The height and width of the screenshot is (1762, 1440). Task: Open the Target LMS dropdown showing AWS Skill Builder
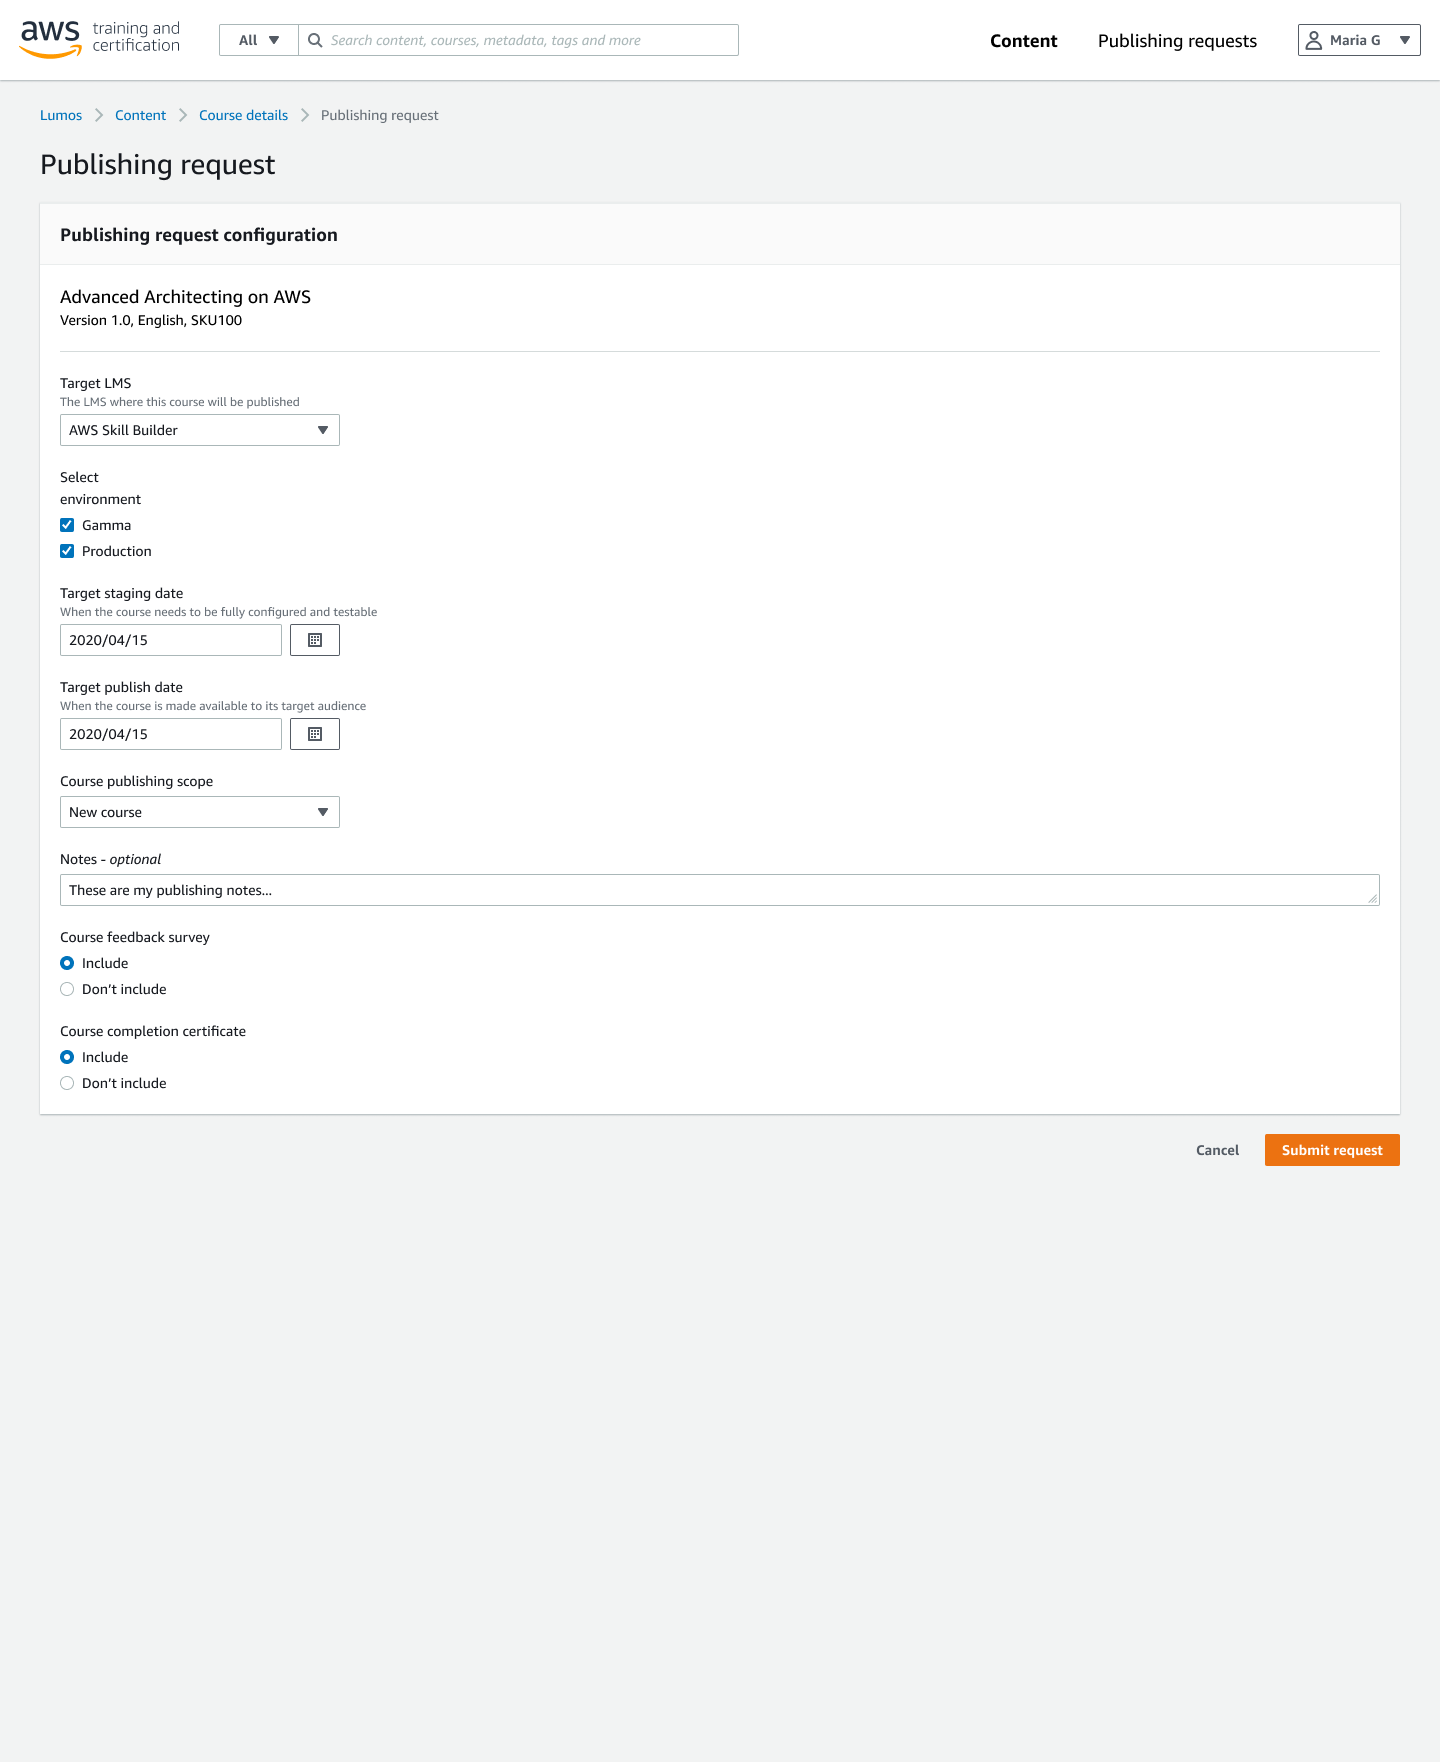tap(200, 430)
